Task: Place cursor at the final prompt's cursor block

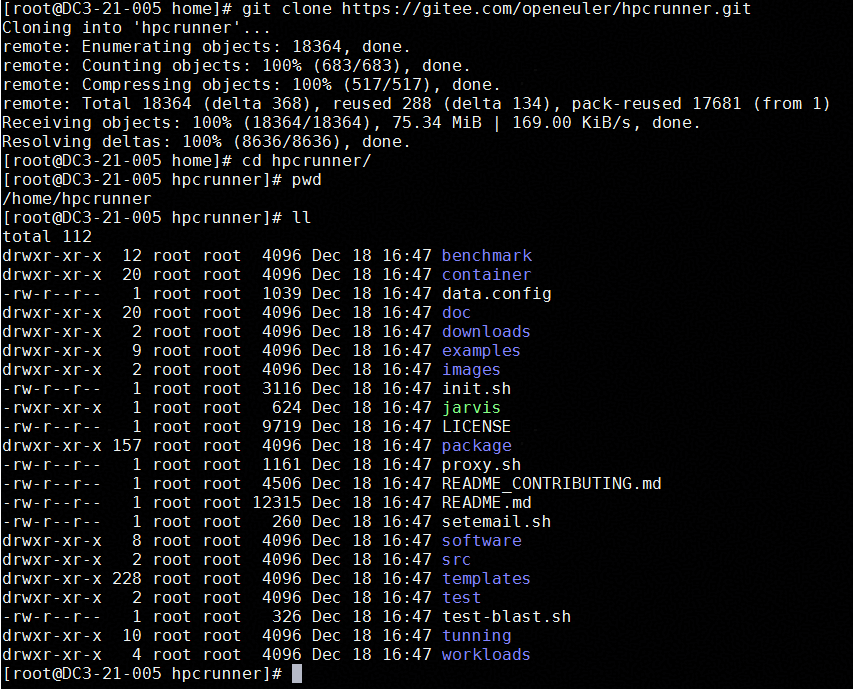Action: (x=296, y=674)
